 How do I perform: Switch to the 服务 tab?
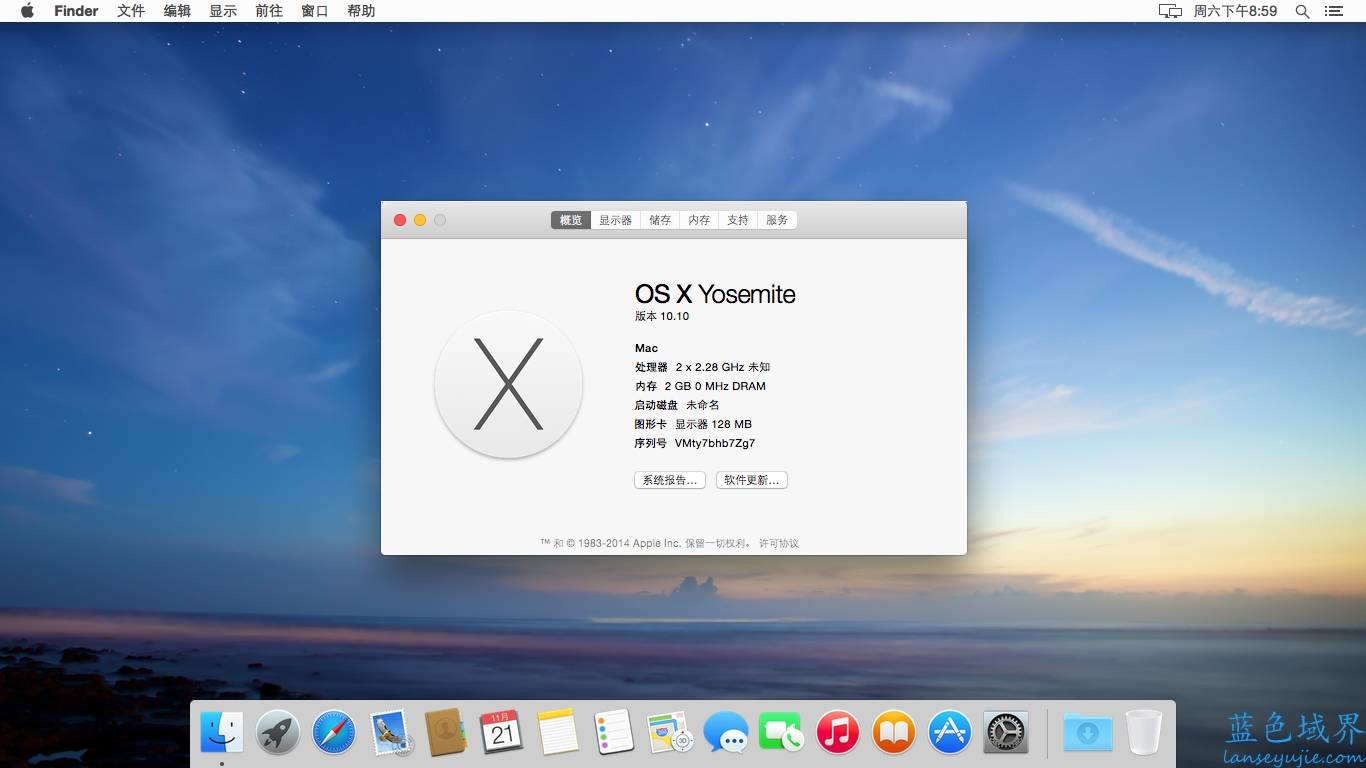click(777, 220)
